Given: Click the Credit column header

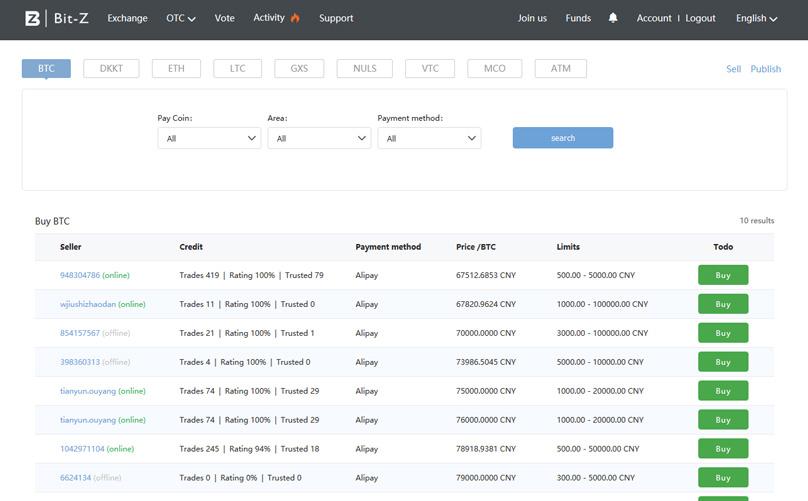Looking at the screenshot, I should [x=191, y=247].
